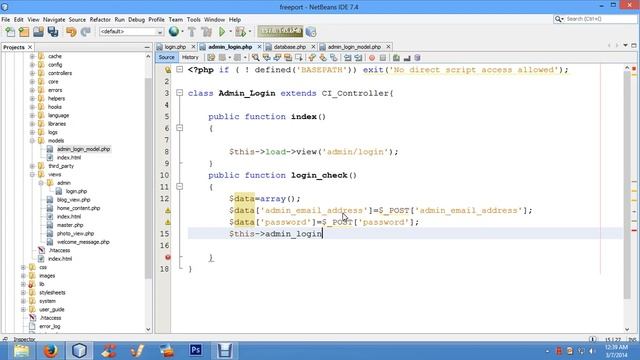Click the Build Project hammer icon

coord(192,32)
